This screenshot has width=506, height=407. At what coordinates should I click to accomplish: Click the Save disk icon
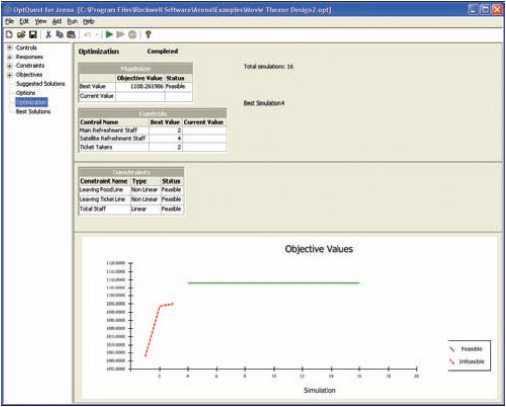point(33,34)
